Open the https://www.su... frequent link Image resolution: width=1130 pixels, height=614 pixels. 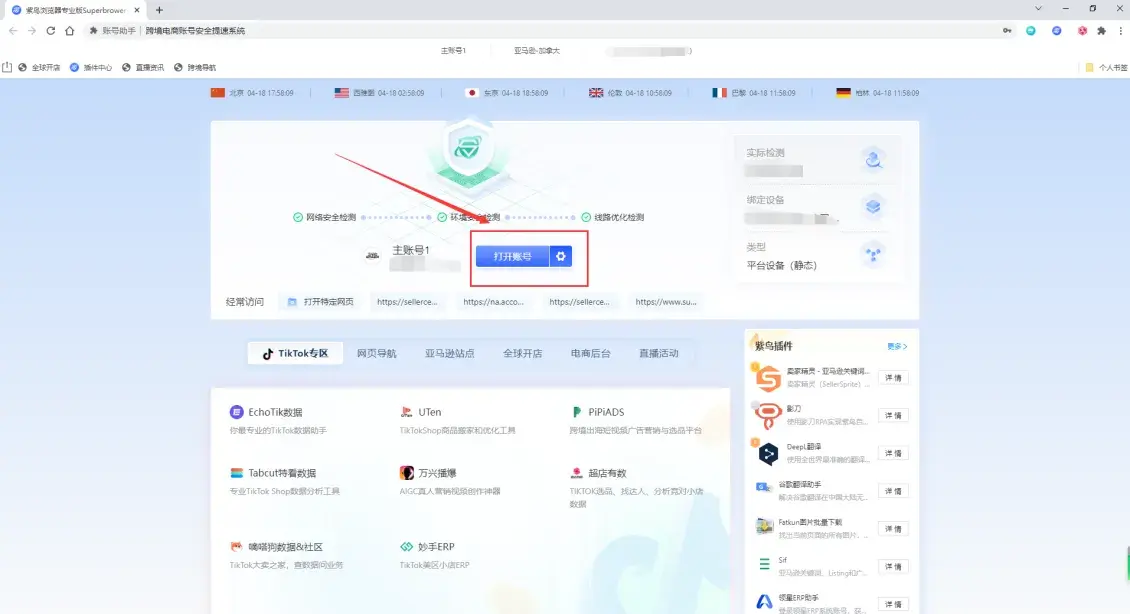click(x=666, y=302)
